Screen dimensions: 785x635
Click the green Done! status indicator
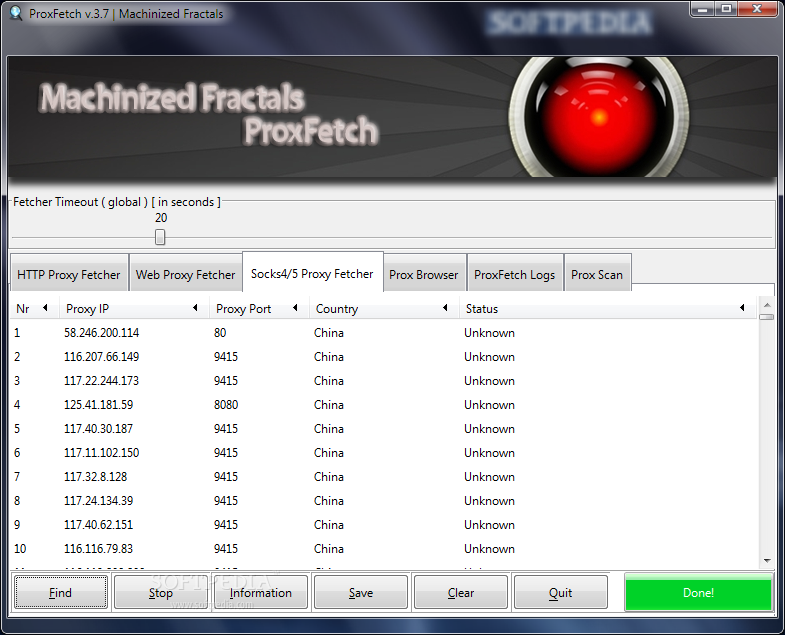tap(698, 592)
